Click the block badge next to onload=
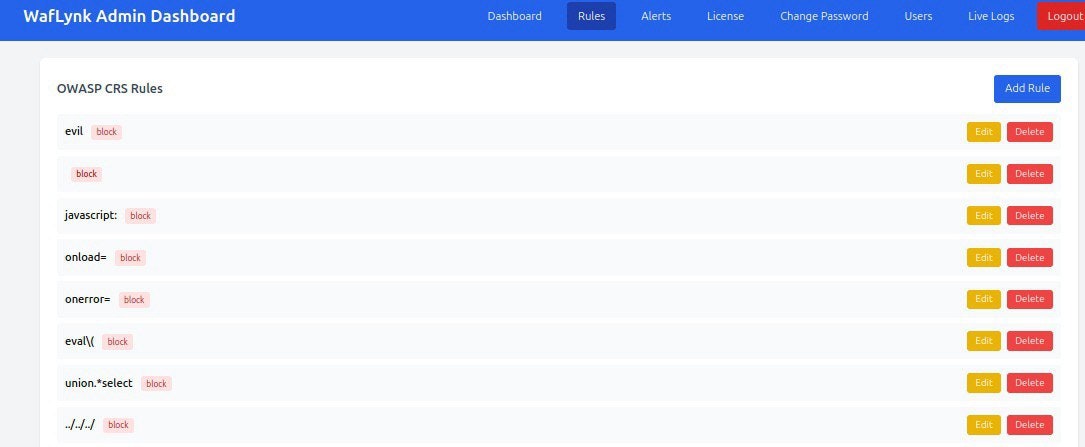This screenshot has height=447, width=1085. pos(130,257)
